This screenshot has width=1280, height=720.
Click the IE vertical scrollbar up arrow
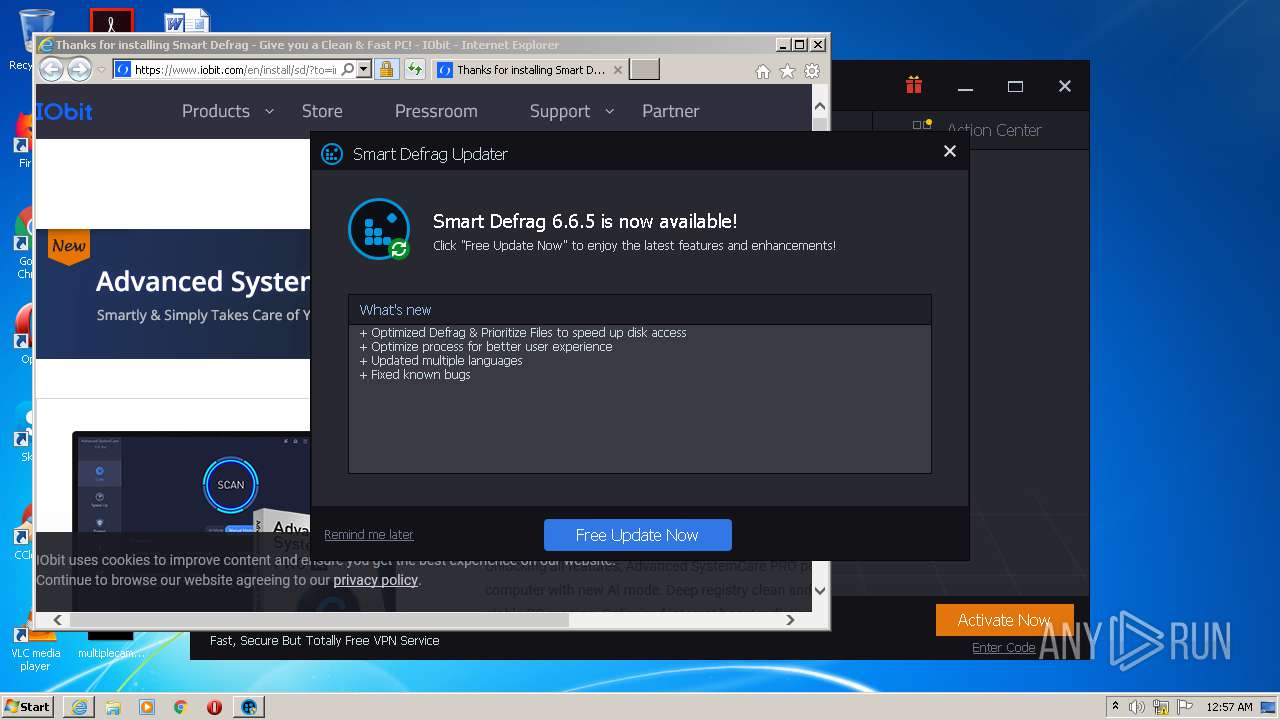(820, 106)
